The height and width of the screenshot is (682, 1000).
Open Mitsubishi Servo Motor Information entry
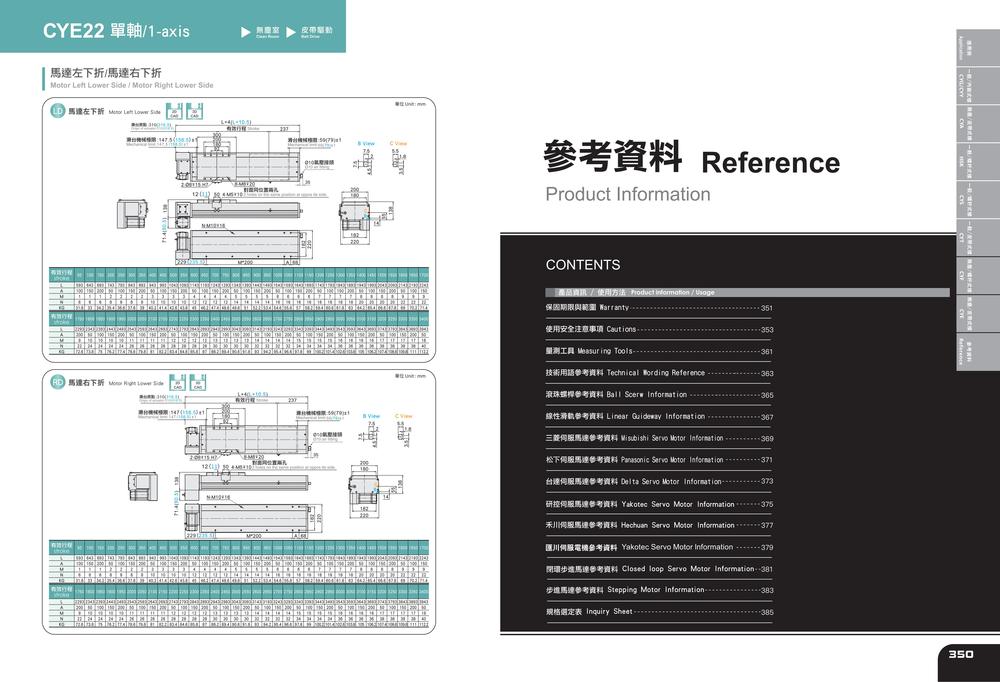tap(659, 438)
